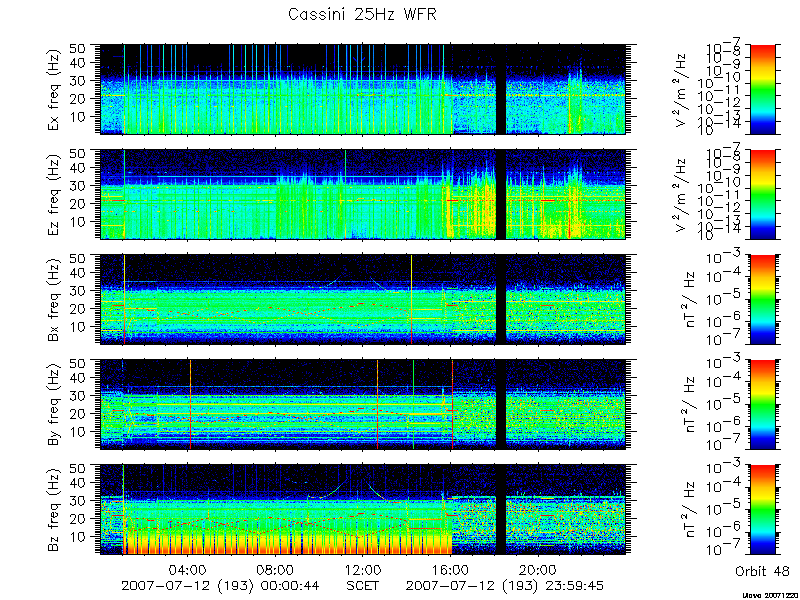Select the Ex freq spectrogram panel
The width and height of the screenshot is (800, 600).
click(363, 89)
